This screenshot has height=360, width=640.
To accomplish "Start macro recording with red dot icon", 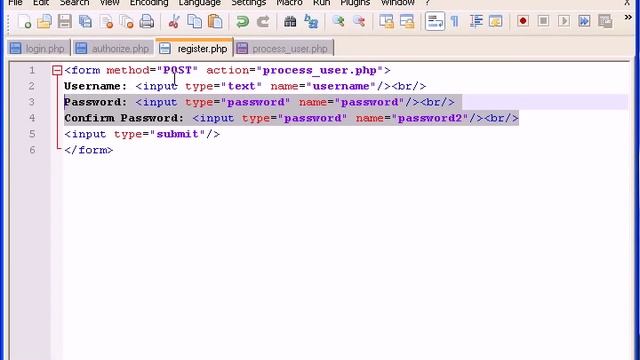I will pyautogui.click(x=523, y=21).
